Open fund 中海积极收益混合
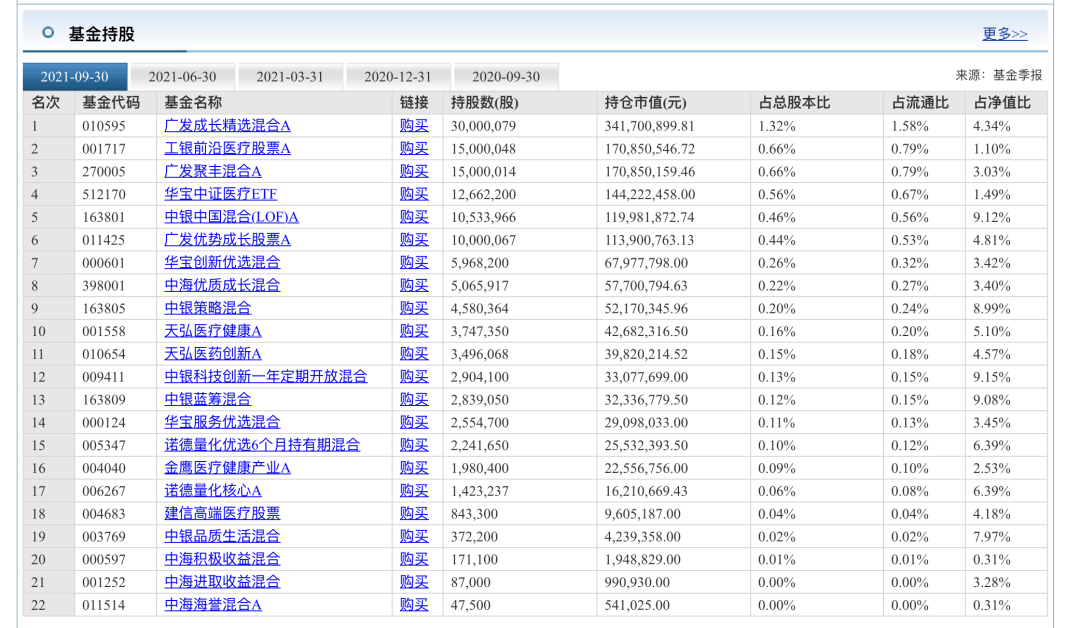This screenshot has height=628, width=1080. tap(222, 559)
